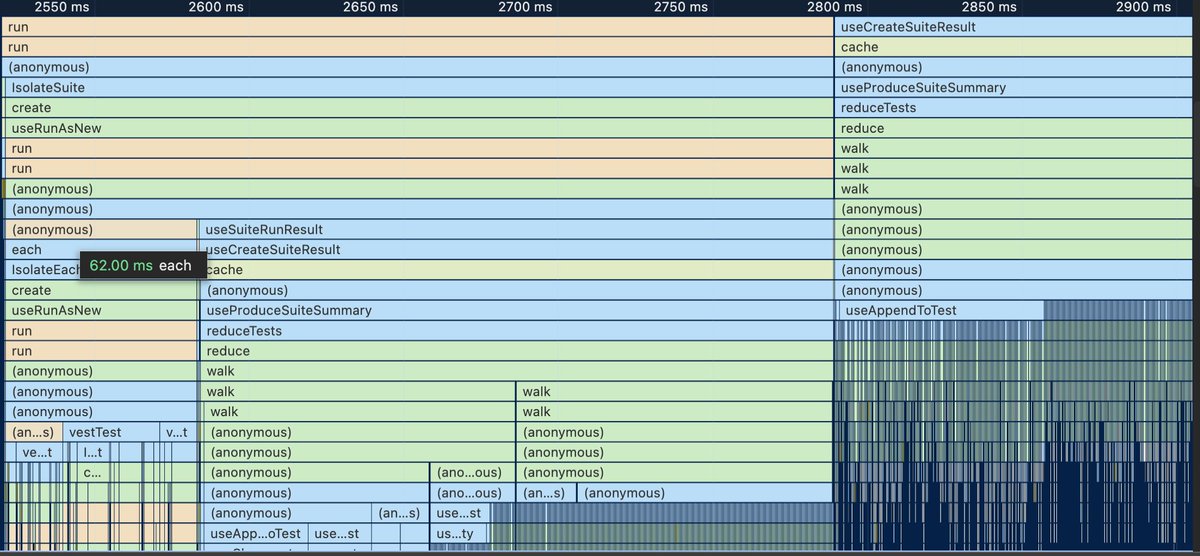Viewport: 1200px width, 556px height.
Task: Select the reduce bar directly below the reduceTests bar near 2600 ms
Action: point(516,351)
